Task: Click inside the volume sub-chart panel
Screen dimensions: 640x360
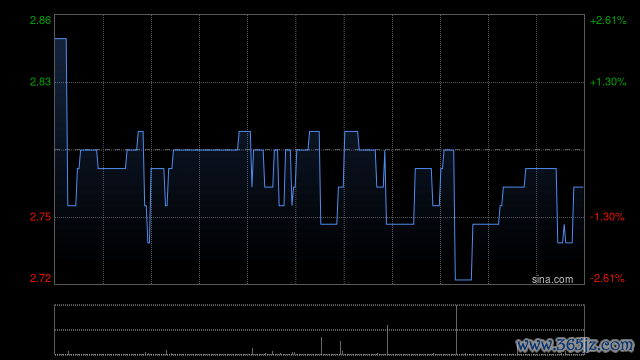Action: tap(320, 329)
